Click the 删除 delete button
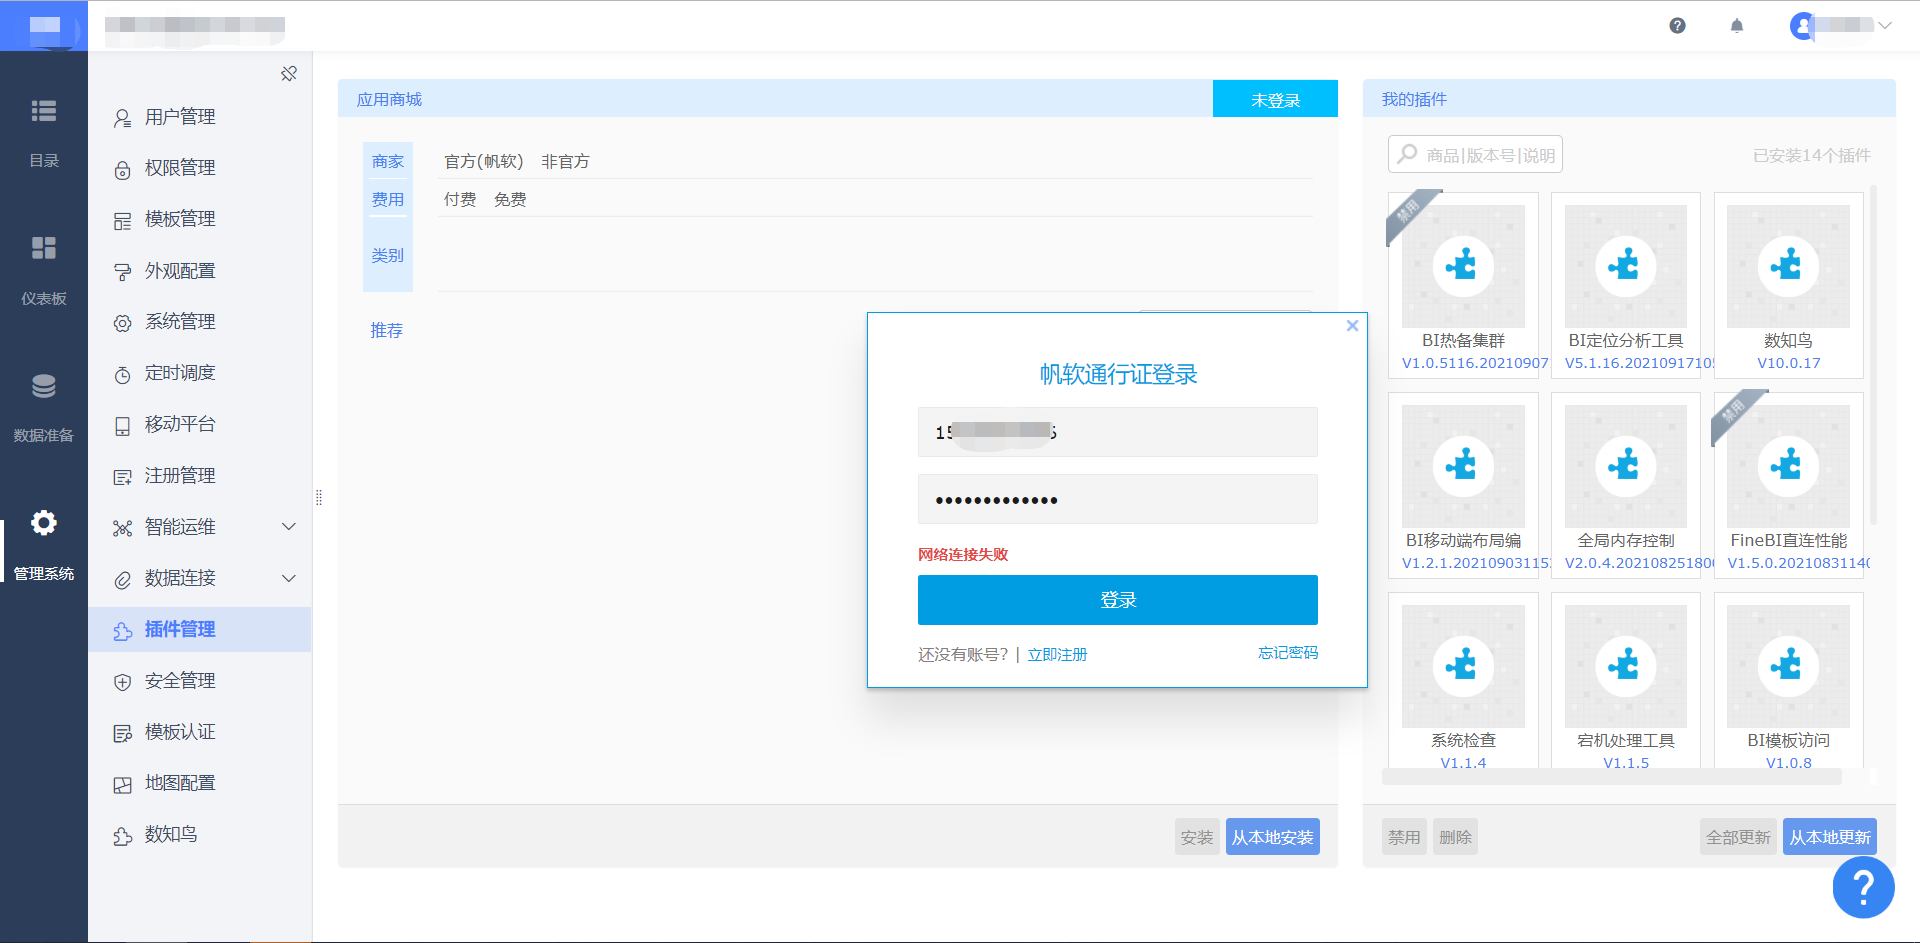The width and height of the screenshot is (1920, 943). coord(1455,837)
